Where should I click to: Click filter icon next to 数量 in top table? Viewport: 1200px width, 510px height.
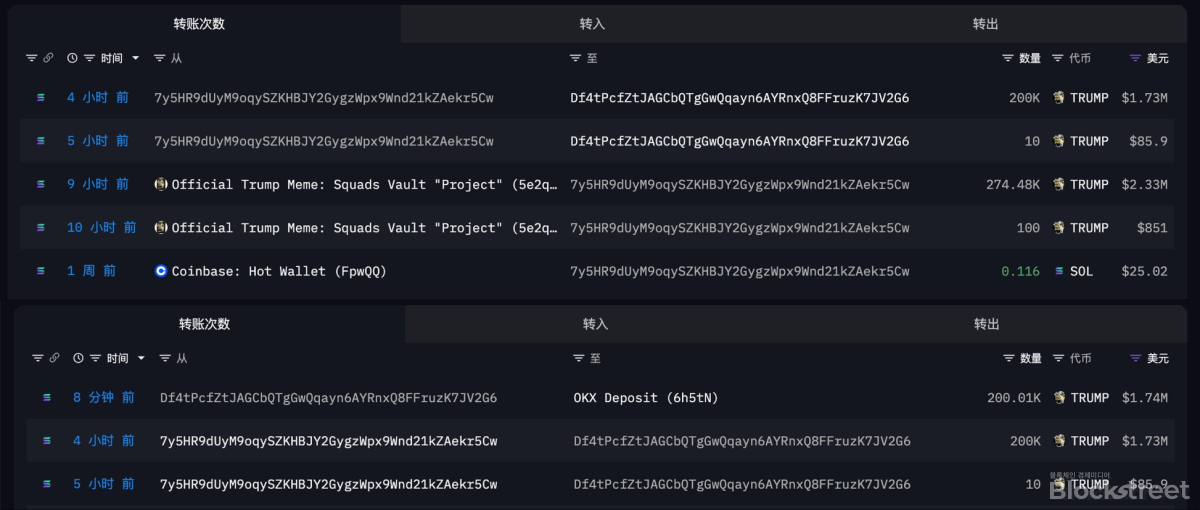(x=1008, y=59)
